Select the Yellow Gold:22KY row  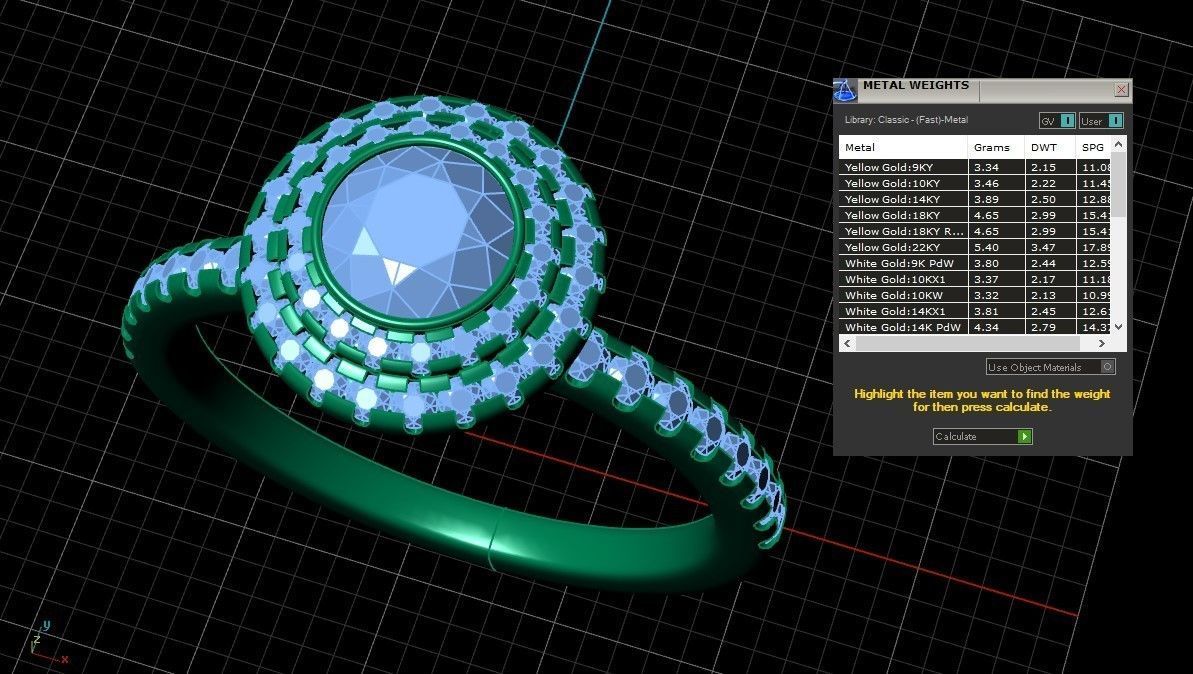975,247
